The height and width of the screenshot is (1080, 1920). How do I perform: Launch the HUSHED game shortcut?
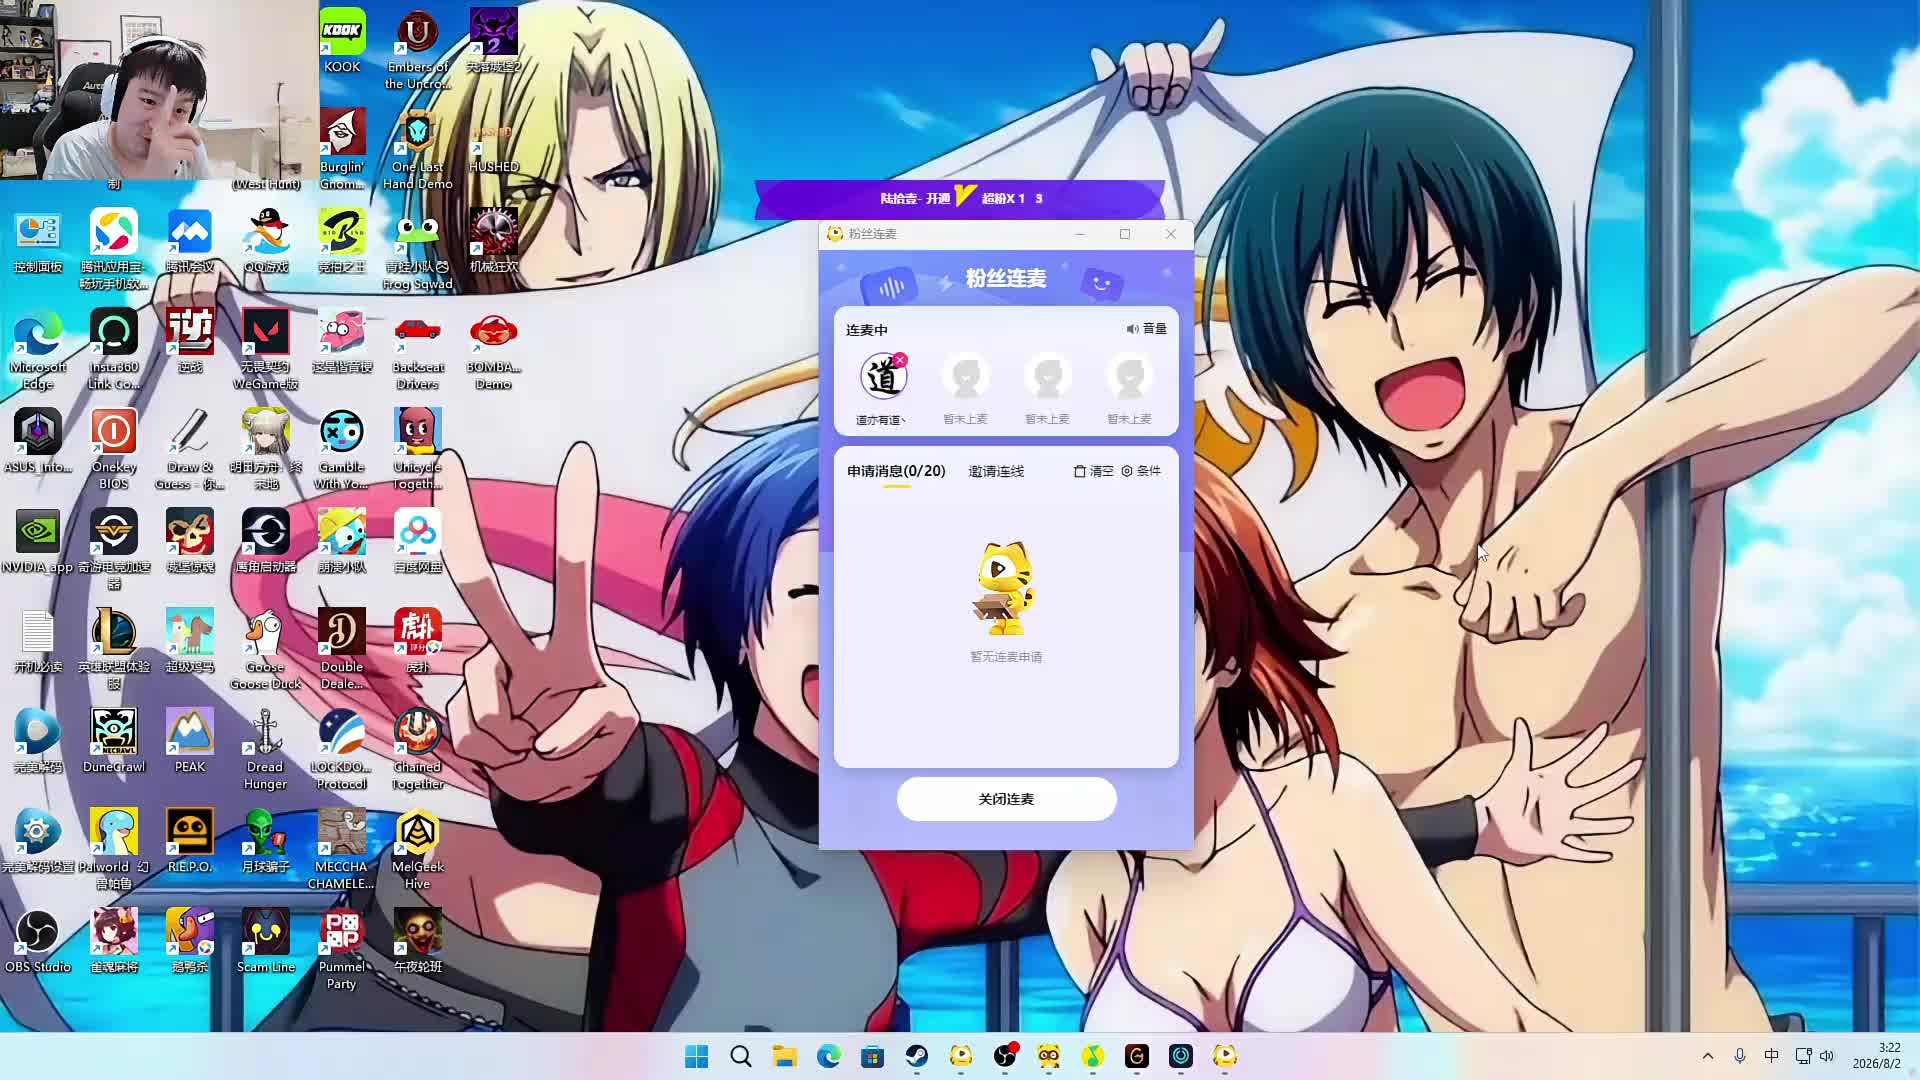tap(493, 140)
